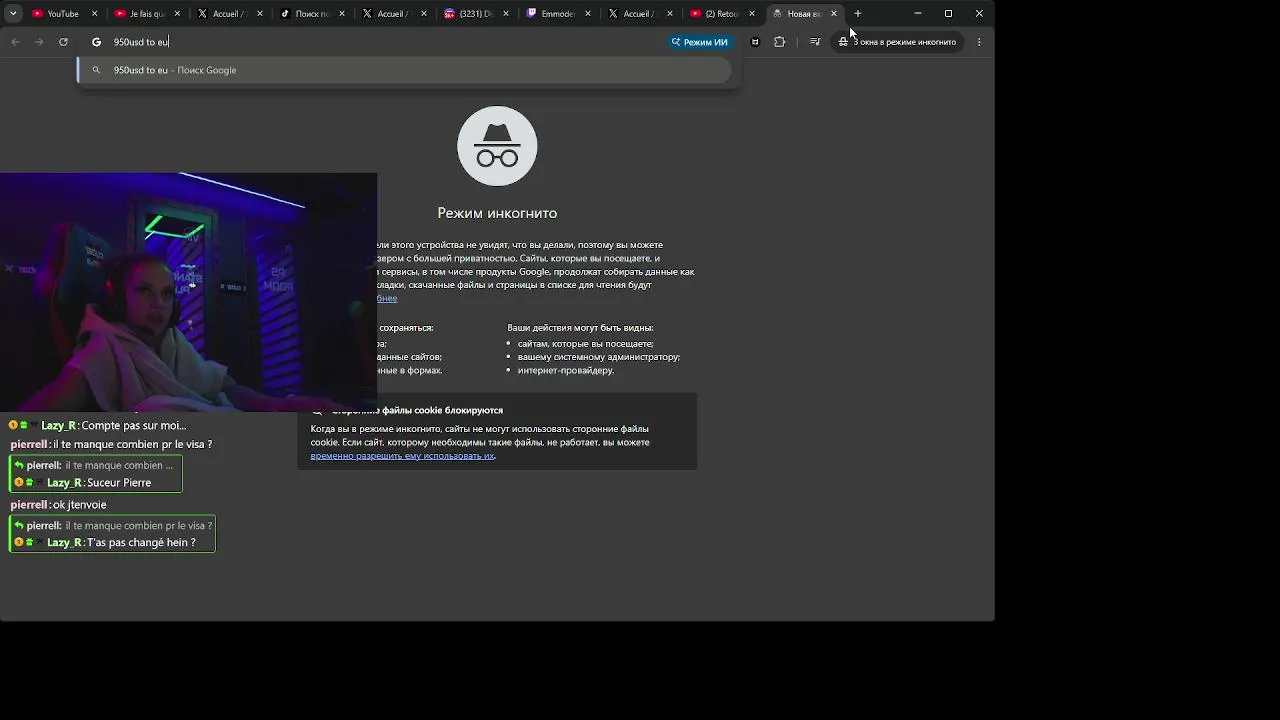Click the "3 окна в режиме инкогнито" chip
Image resolution: width=1280 pixels, height=720 pixels.
pos(897,42)
